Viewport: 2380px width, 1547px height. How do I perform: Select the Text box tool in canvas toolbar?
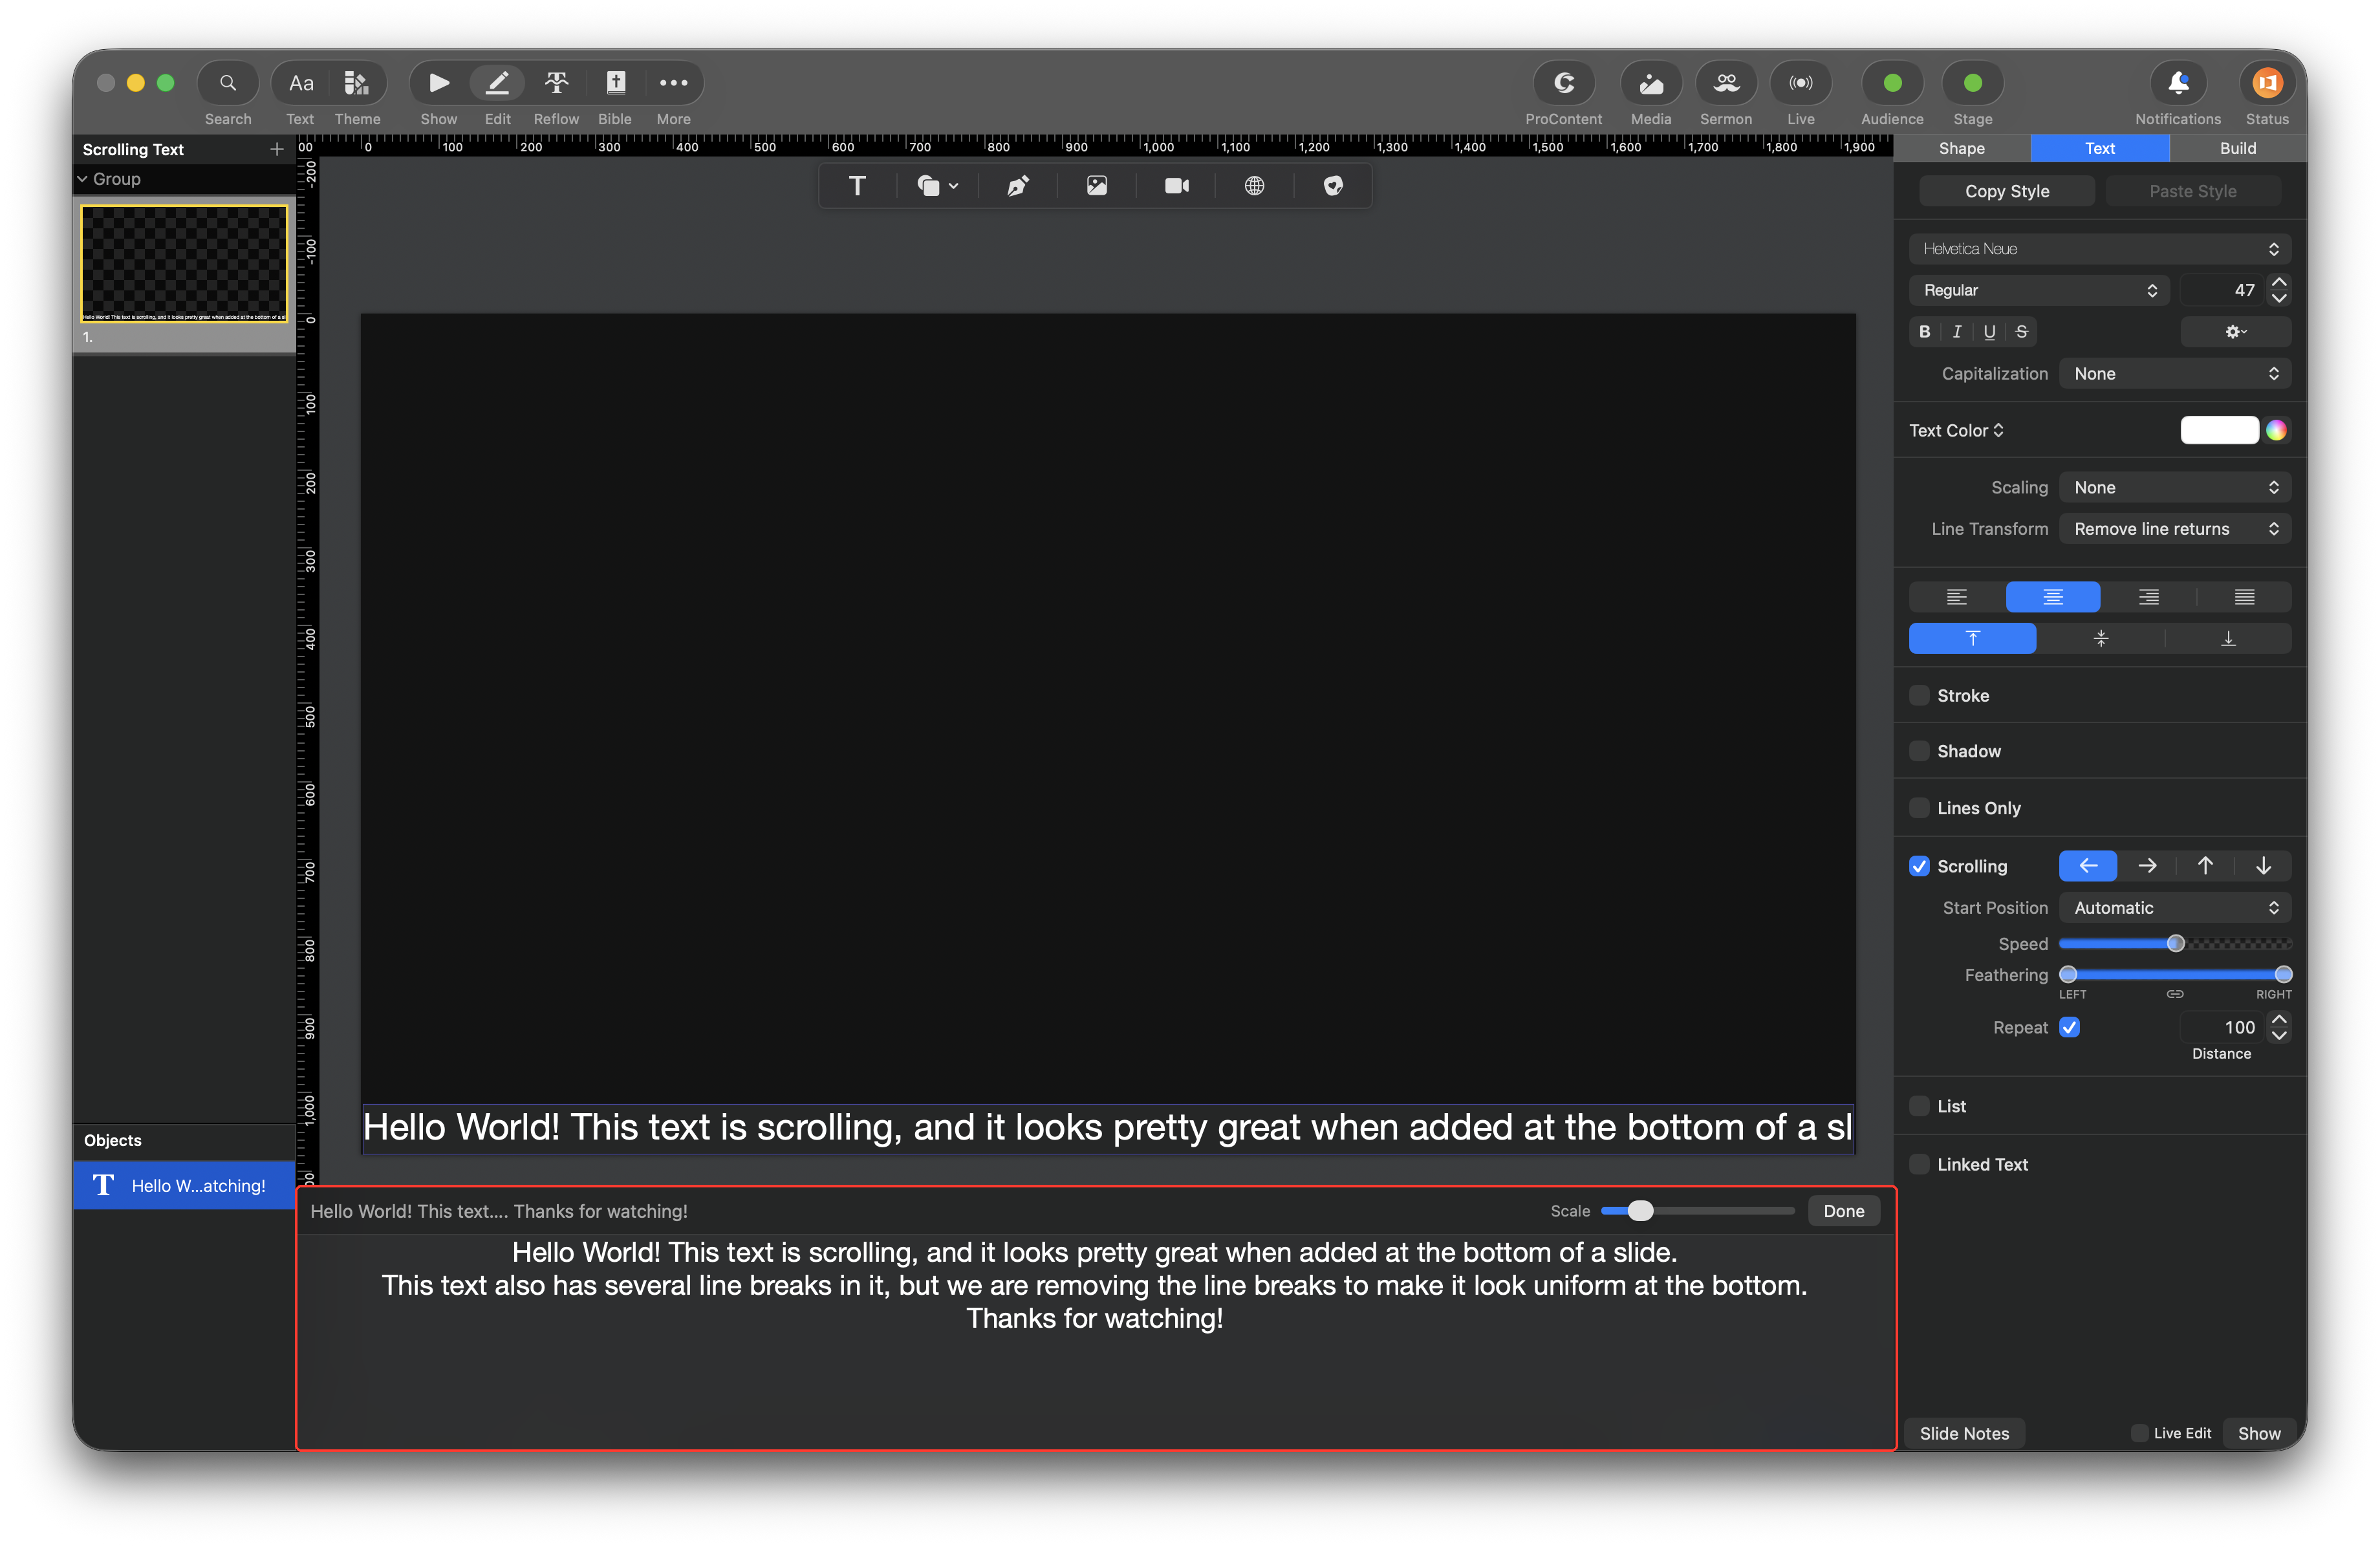pos(857,186)
